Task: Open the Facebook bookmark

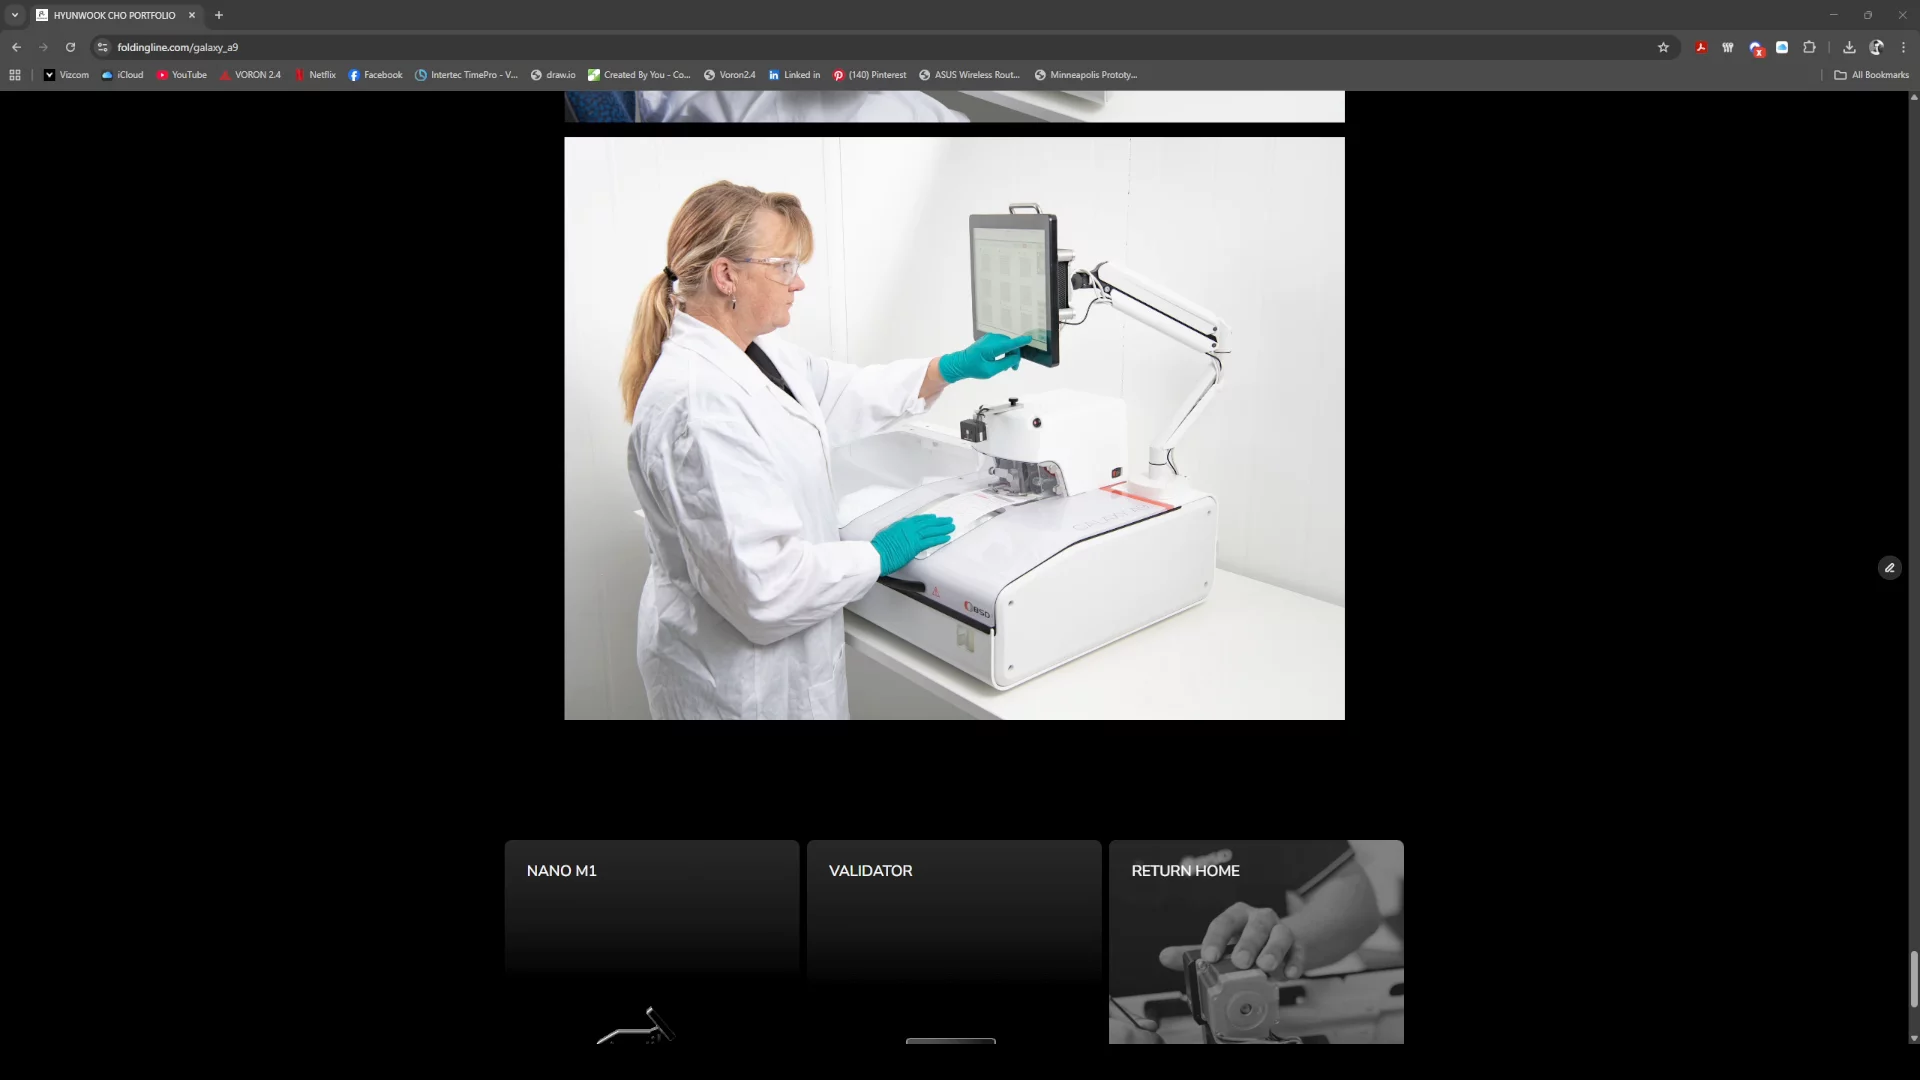Action: [375, 75]
